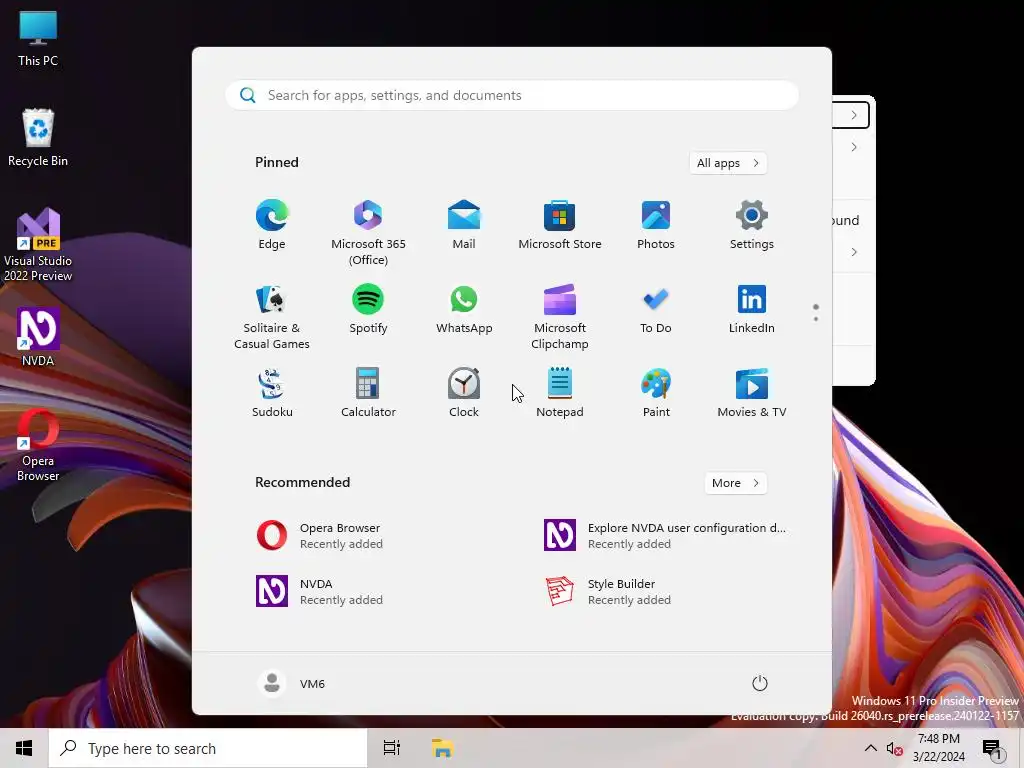The image size is (1024, 768).
Task: Launch Movies & TV
Action: pyautogui.click(x=752, y=393)
